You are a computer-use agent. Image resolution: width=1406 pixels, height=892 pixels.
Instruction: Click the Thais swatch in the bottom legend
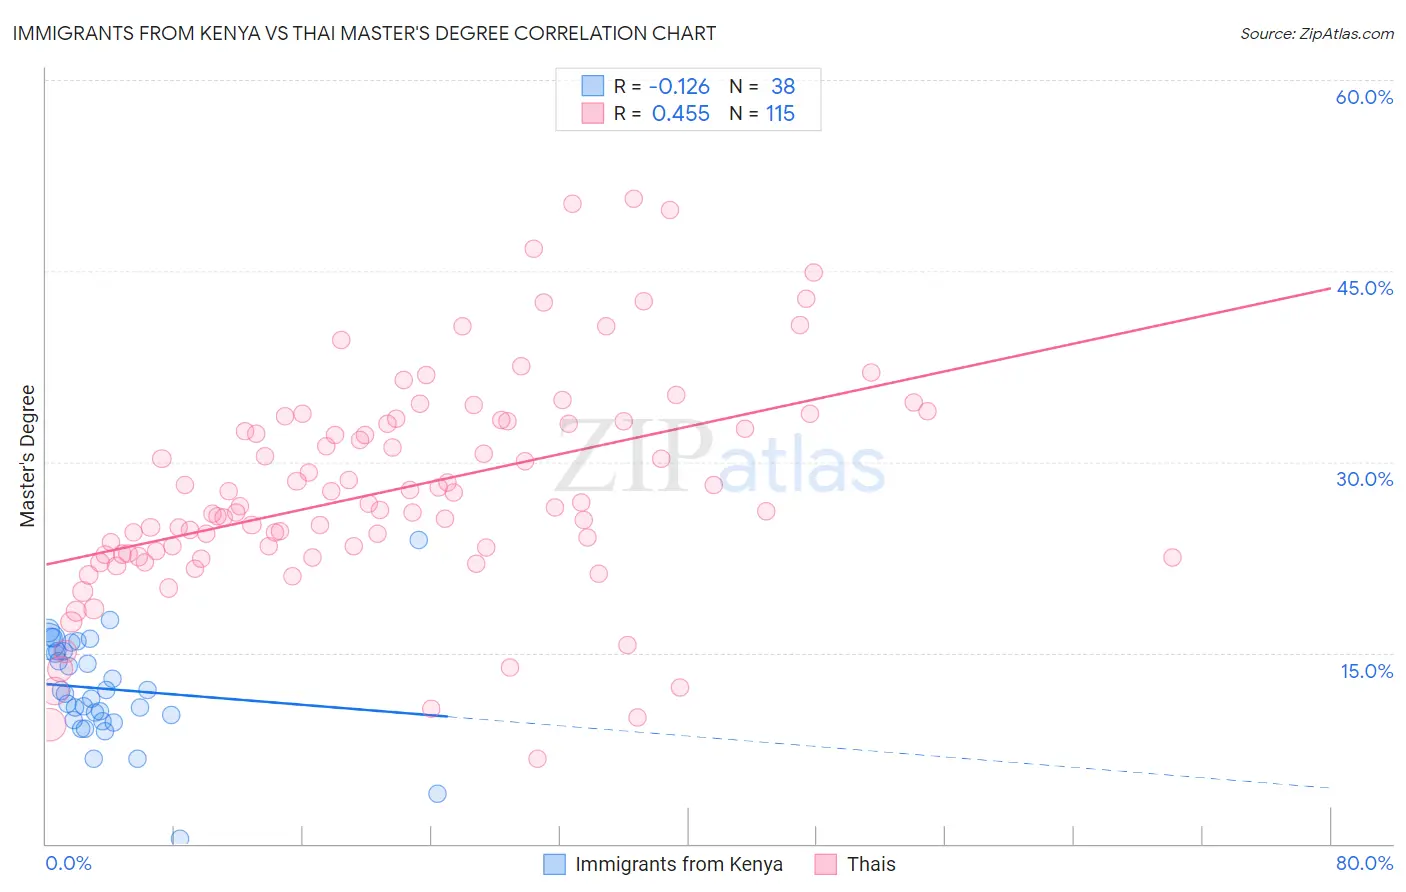(826, 864)
